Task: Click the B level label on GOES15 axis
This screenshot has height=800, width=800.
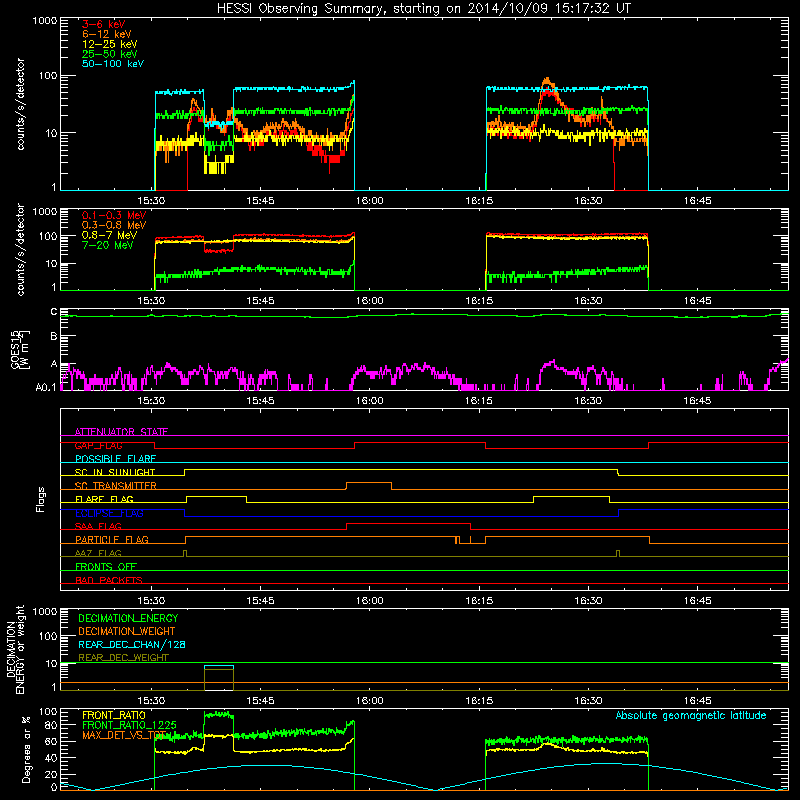Action: [x=54, y=337]
